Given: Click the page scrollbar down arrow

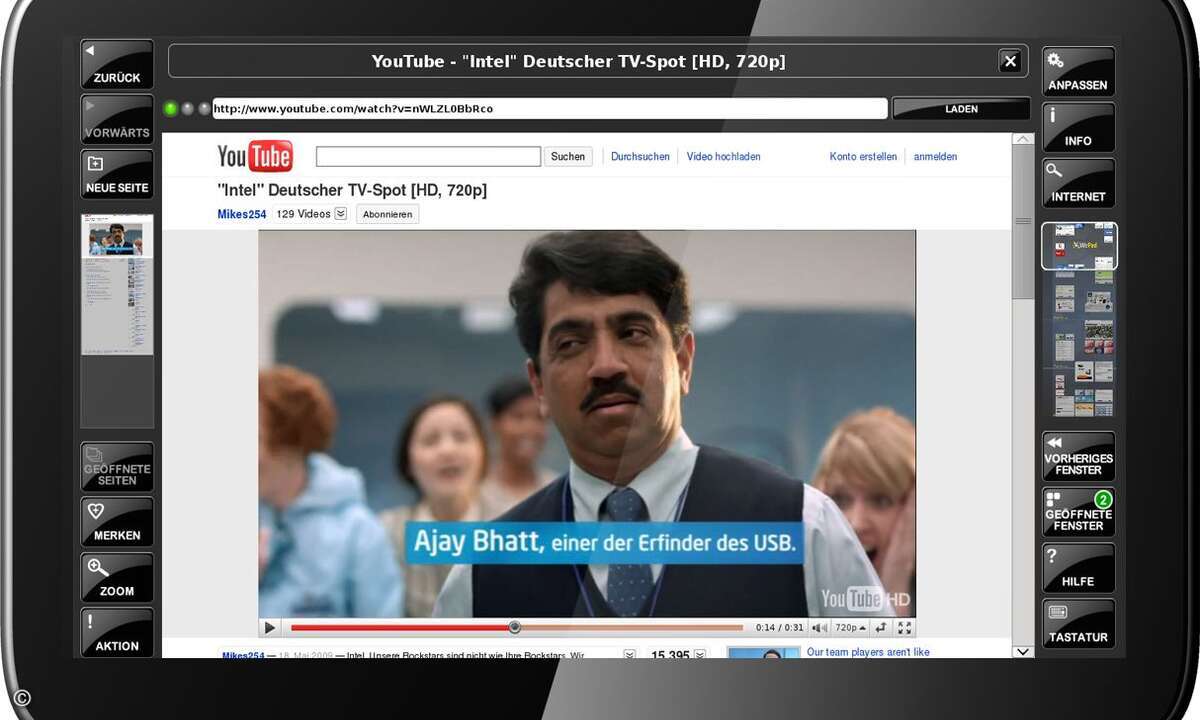Looking at the screenshot, I should point(1022,651).
